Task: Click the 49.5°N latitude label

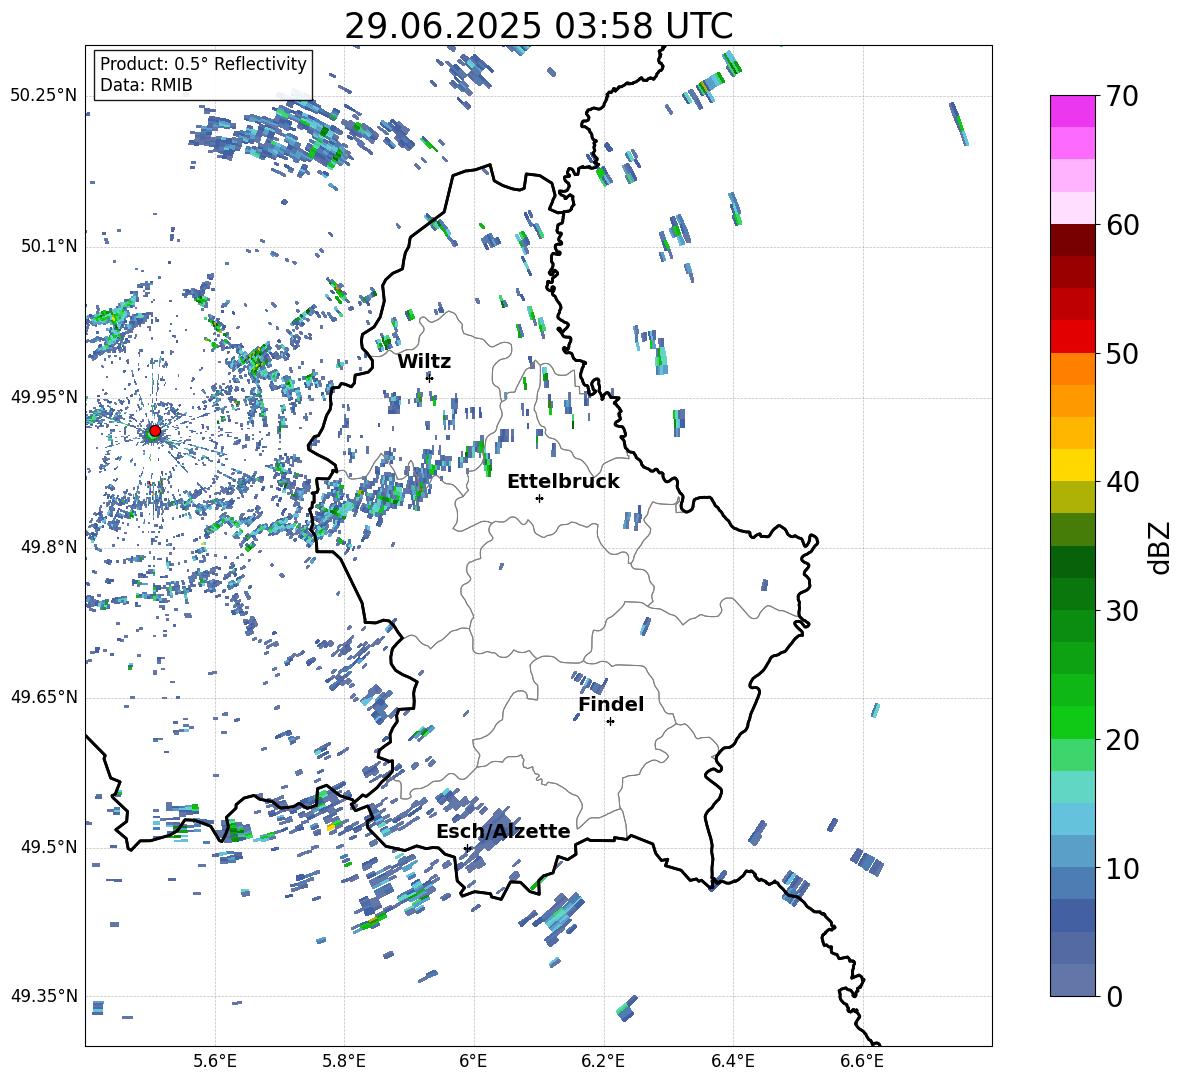Action: point(49,847)
